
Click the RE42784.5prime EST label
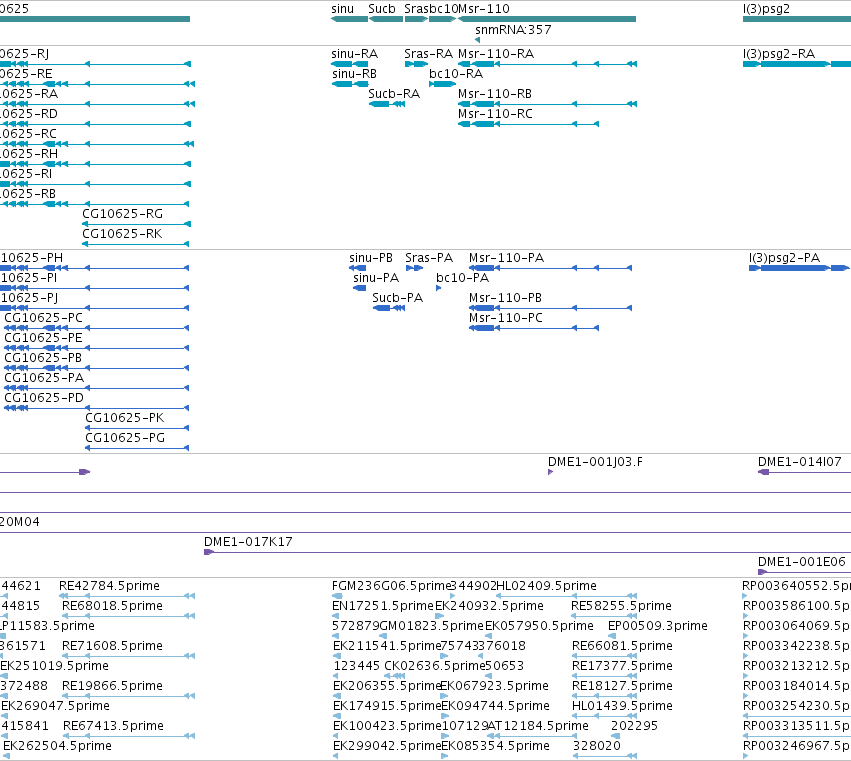pos(109,586)
